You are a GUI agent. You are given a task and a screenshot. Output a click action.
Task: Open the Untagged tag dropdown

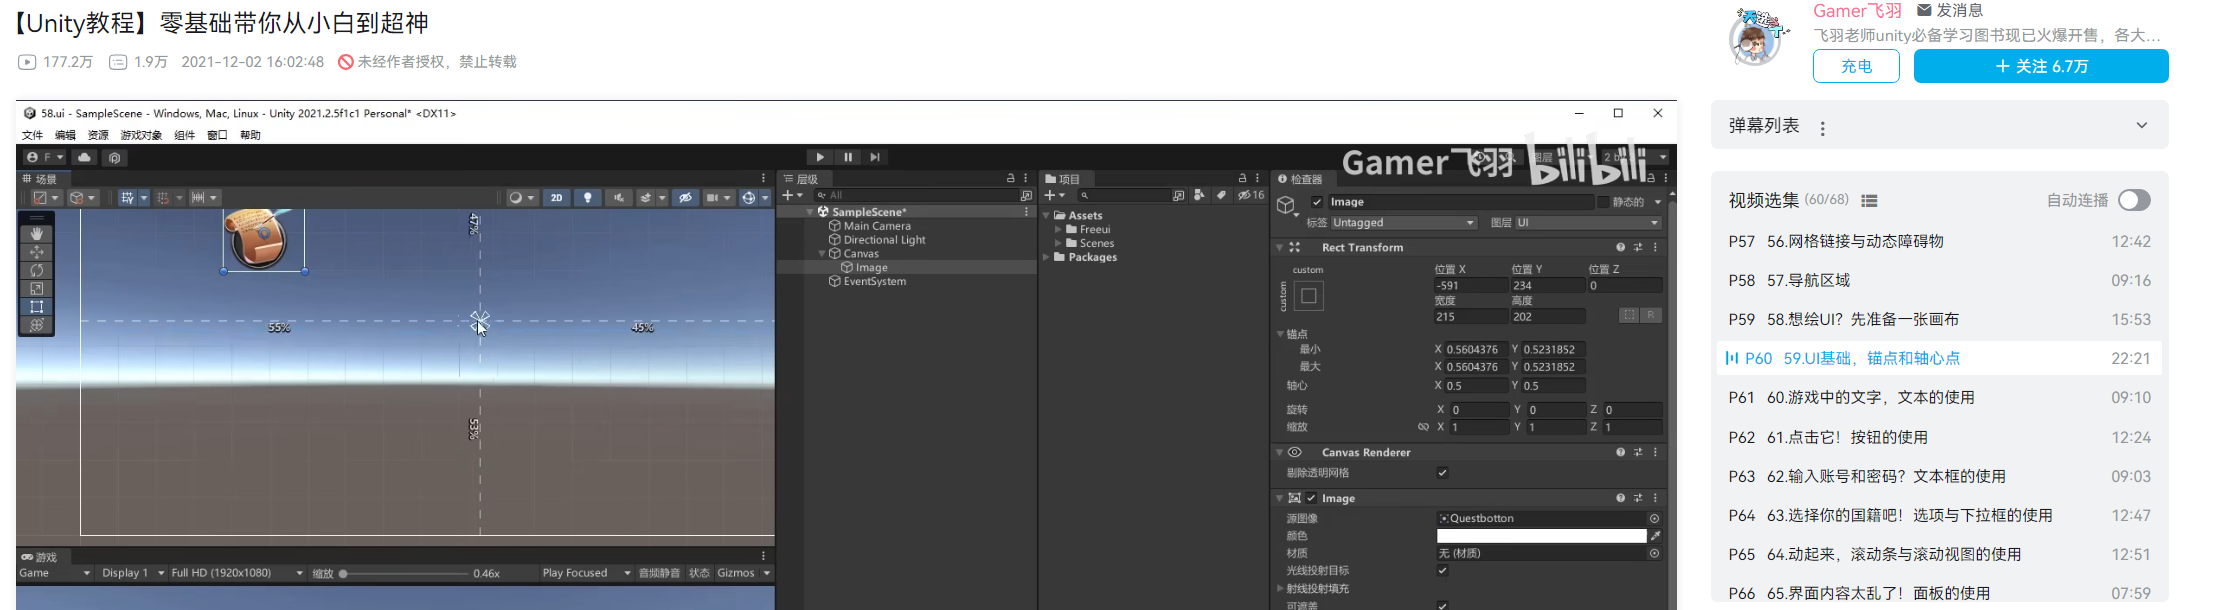(x=1403, y=223)
